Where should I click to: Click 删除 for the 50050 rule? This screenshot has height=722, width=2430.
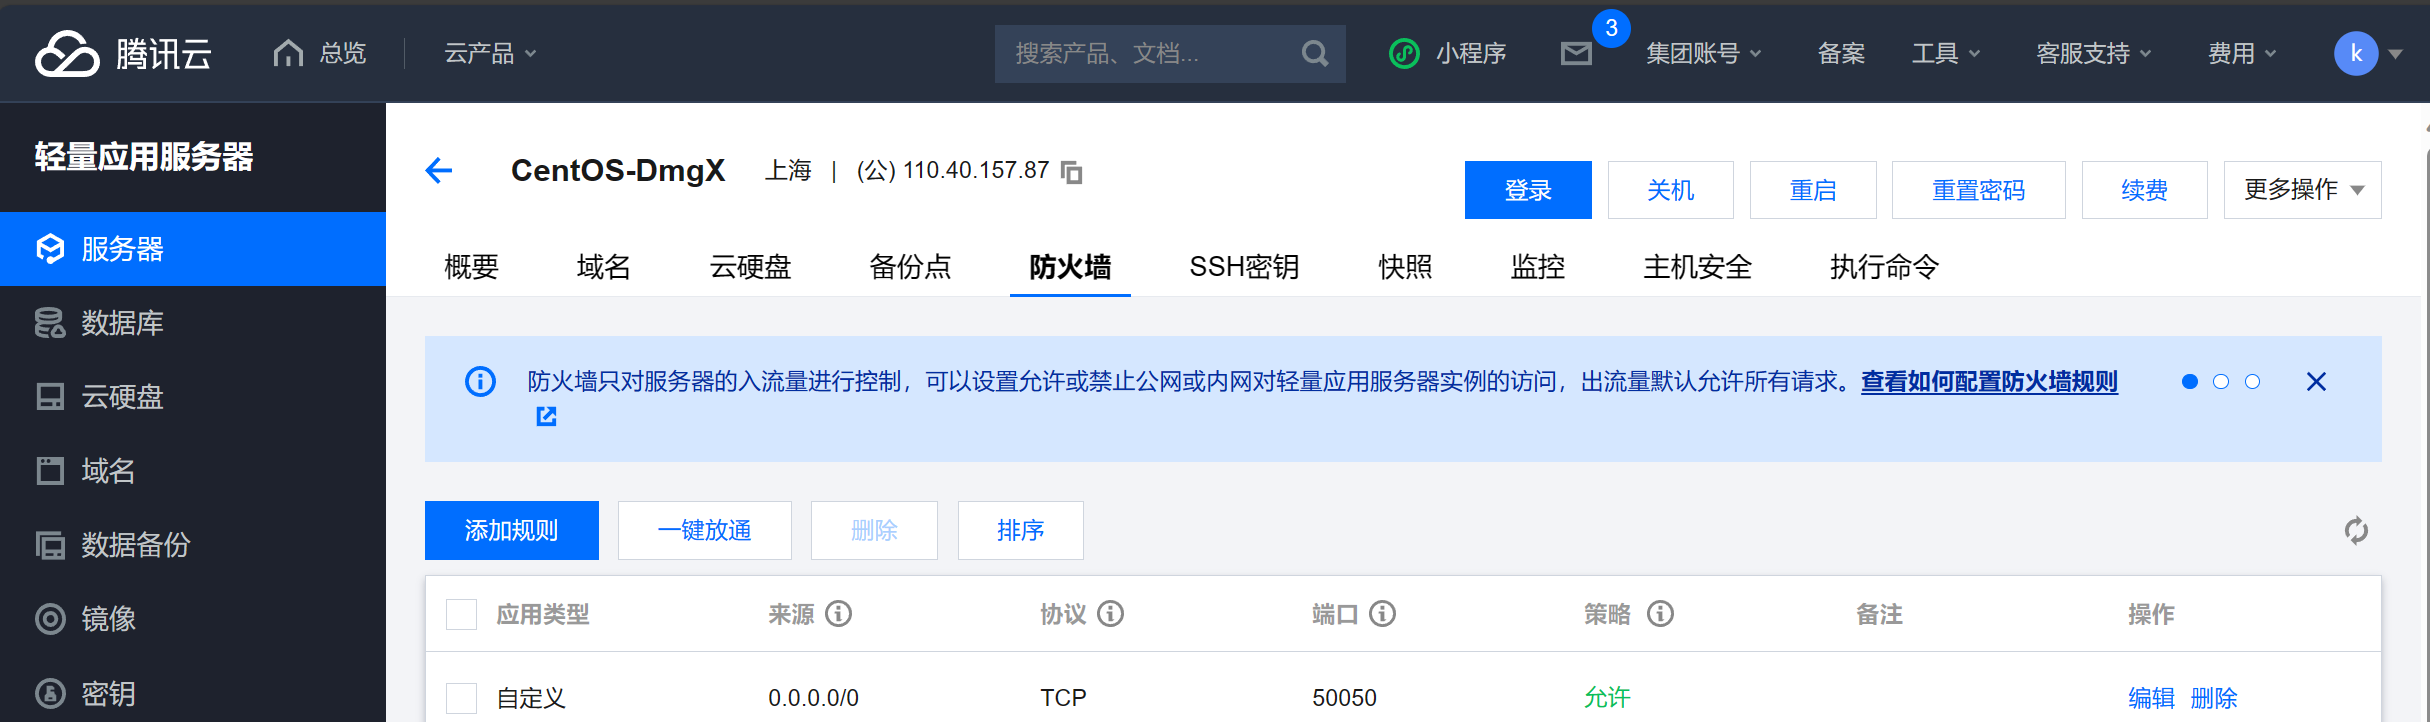coord(2214,698)
